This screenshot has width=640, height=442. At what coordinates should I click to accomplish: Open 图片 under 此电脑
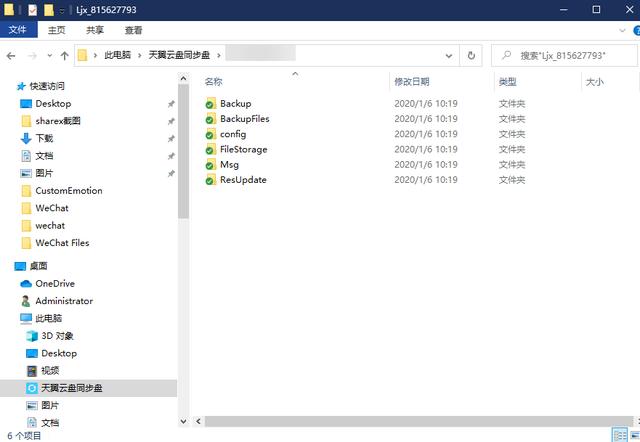tap(50, 406)
